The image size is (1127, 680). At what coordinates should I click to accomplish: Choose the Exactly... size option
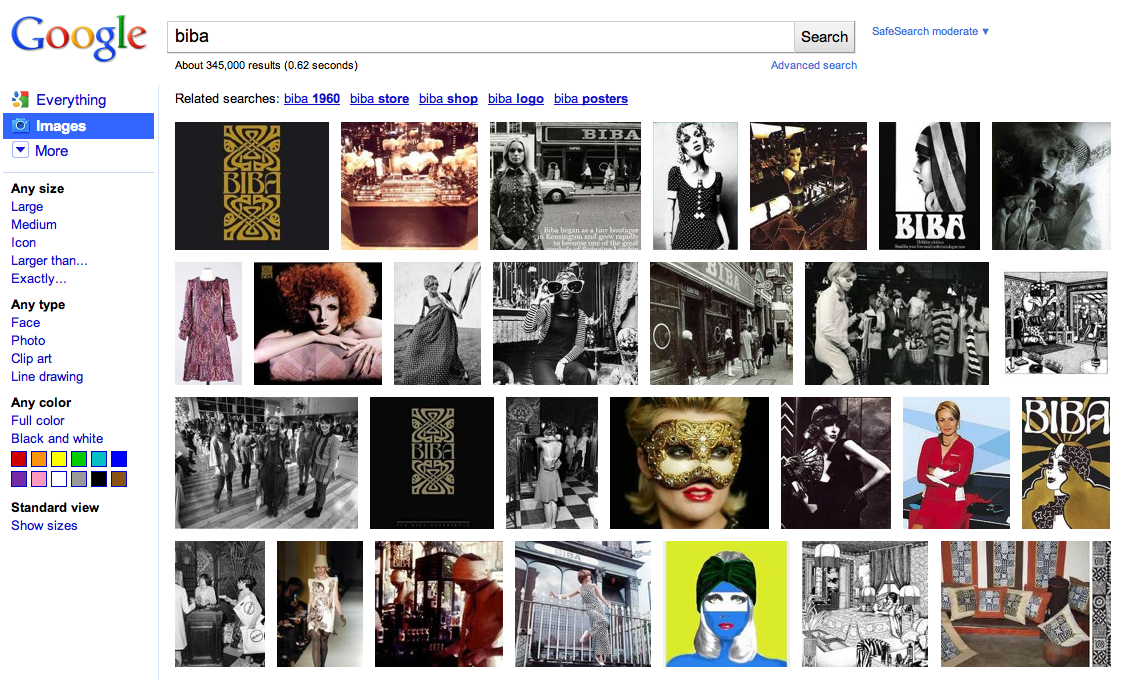(38, 278)
